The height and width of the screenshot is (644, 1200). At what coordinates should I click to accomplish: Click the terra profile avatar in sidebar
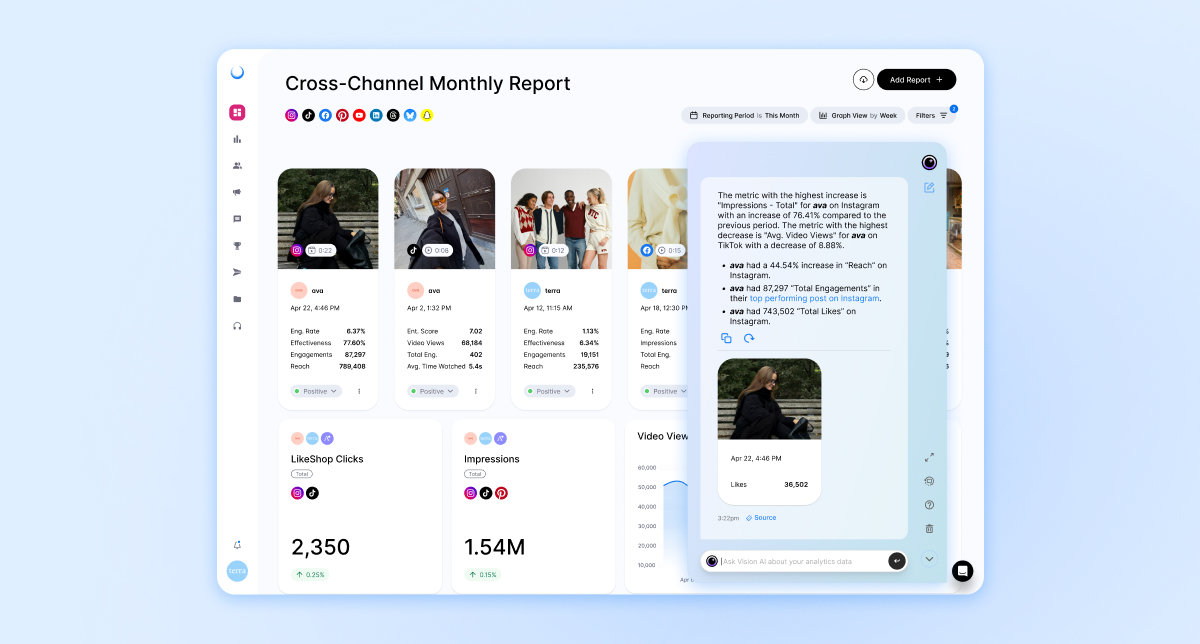237,571
